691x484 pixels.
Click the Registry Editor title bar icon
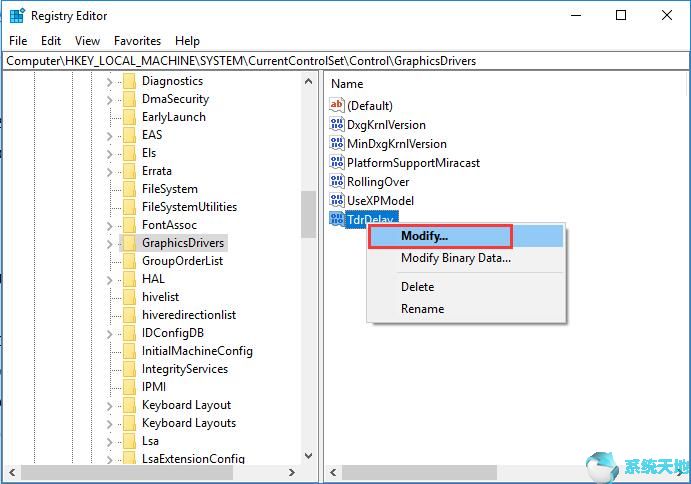tap(17, 16)
